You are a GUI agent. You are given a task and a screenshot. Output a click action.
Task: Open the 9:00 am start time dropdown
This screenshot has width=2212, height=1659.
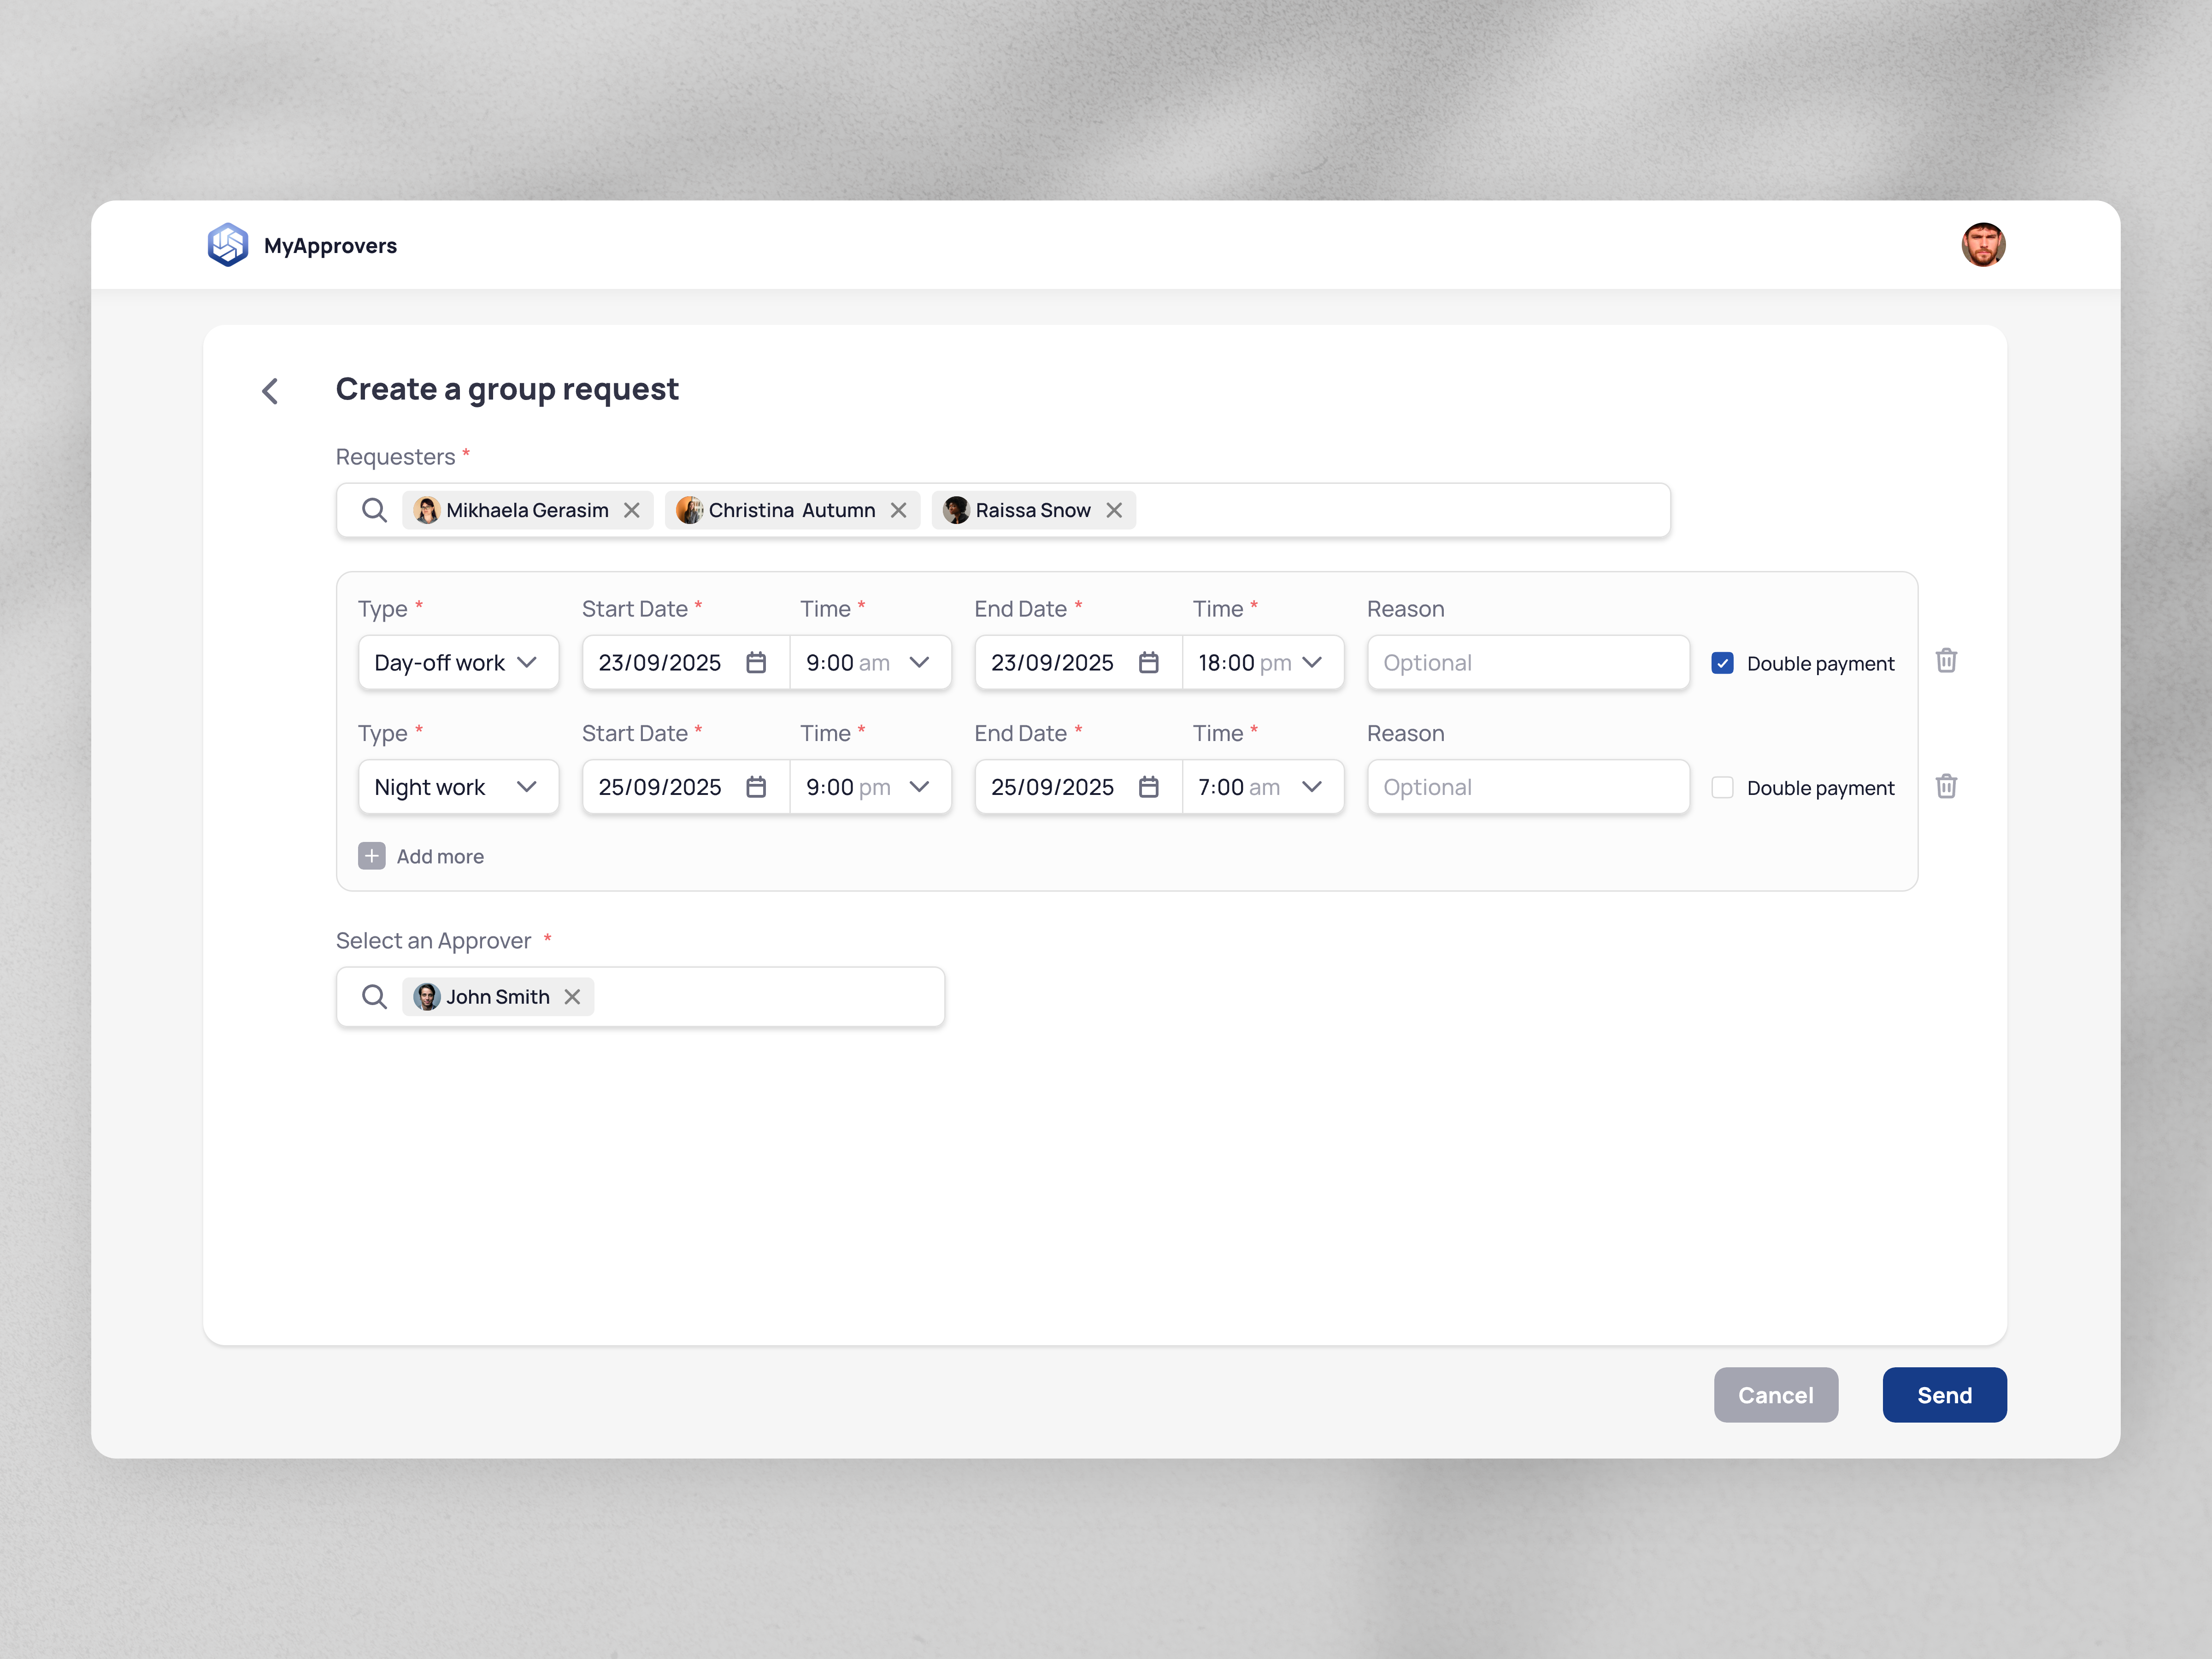pos(870,662)
